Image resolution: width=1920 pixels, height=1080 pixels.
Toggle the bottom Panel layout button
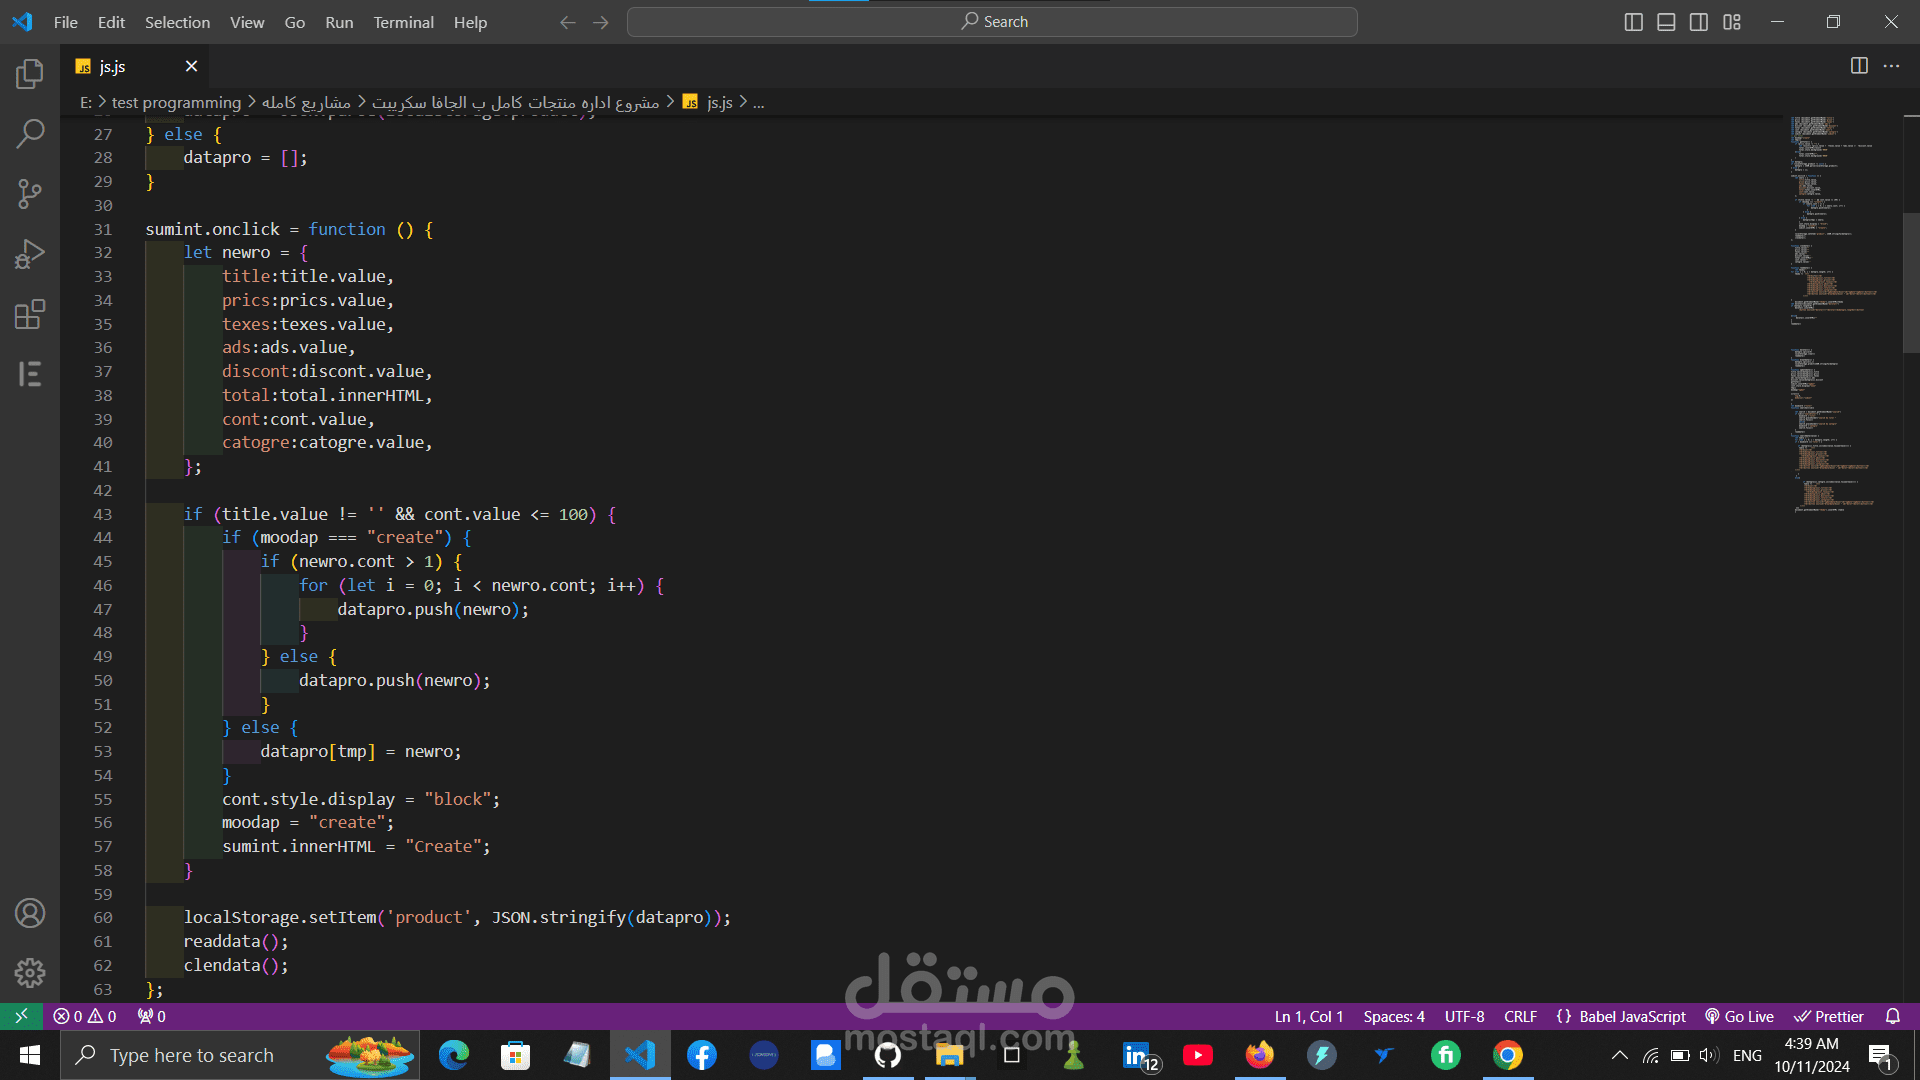[x=1666, y=22]
